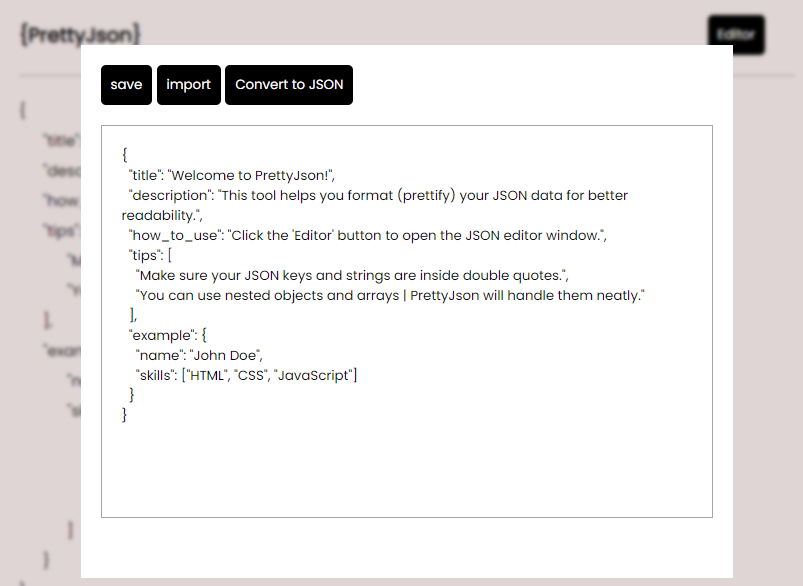803x586 pixels.
Task: Click the "name" key in the editor
Action: (x=159, y=355)
